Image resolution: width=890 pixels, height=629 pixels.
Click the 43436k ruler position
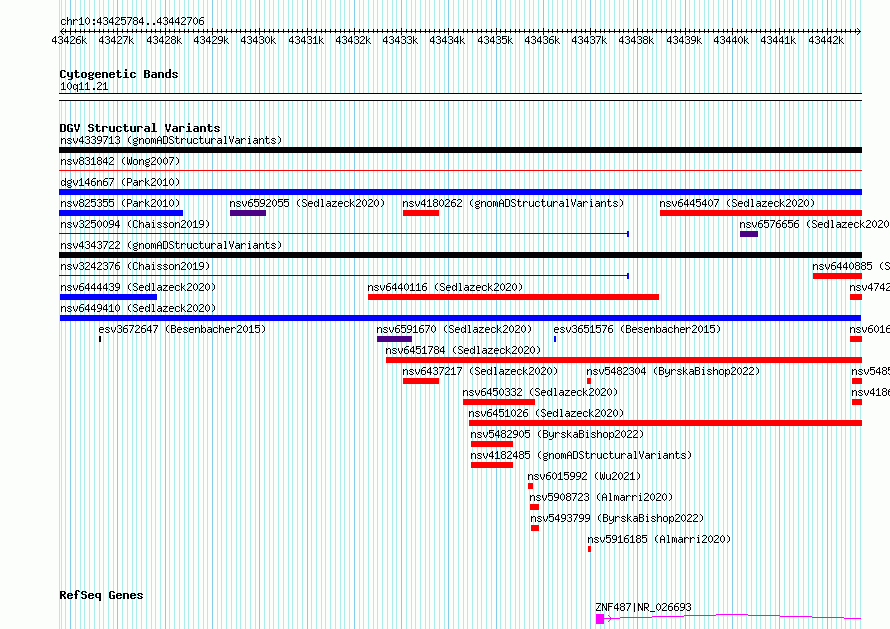click(x=542, y=40)
